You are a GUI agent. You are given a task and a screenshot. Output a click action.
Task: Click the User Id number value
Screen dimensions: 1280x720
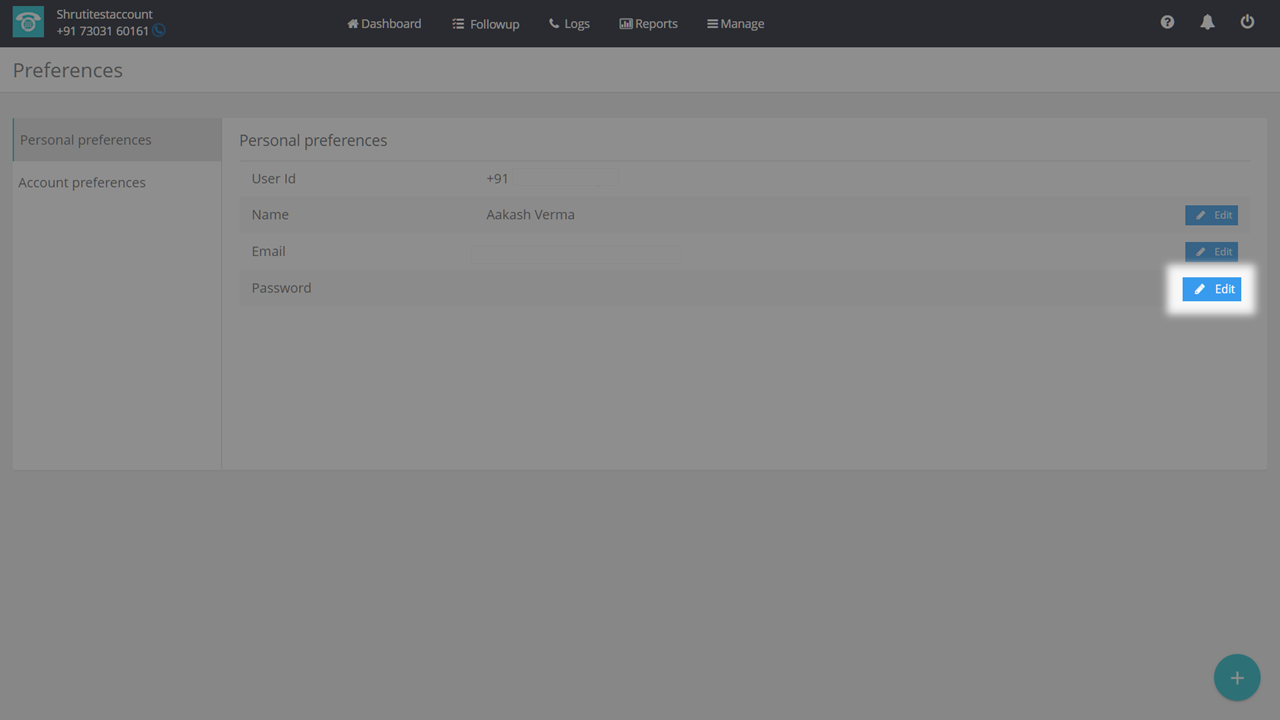pos(551,178)
